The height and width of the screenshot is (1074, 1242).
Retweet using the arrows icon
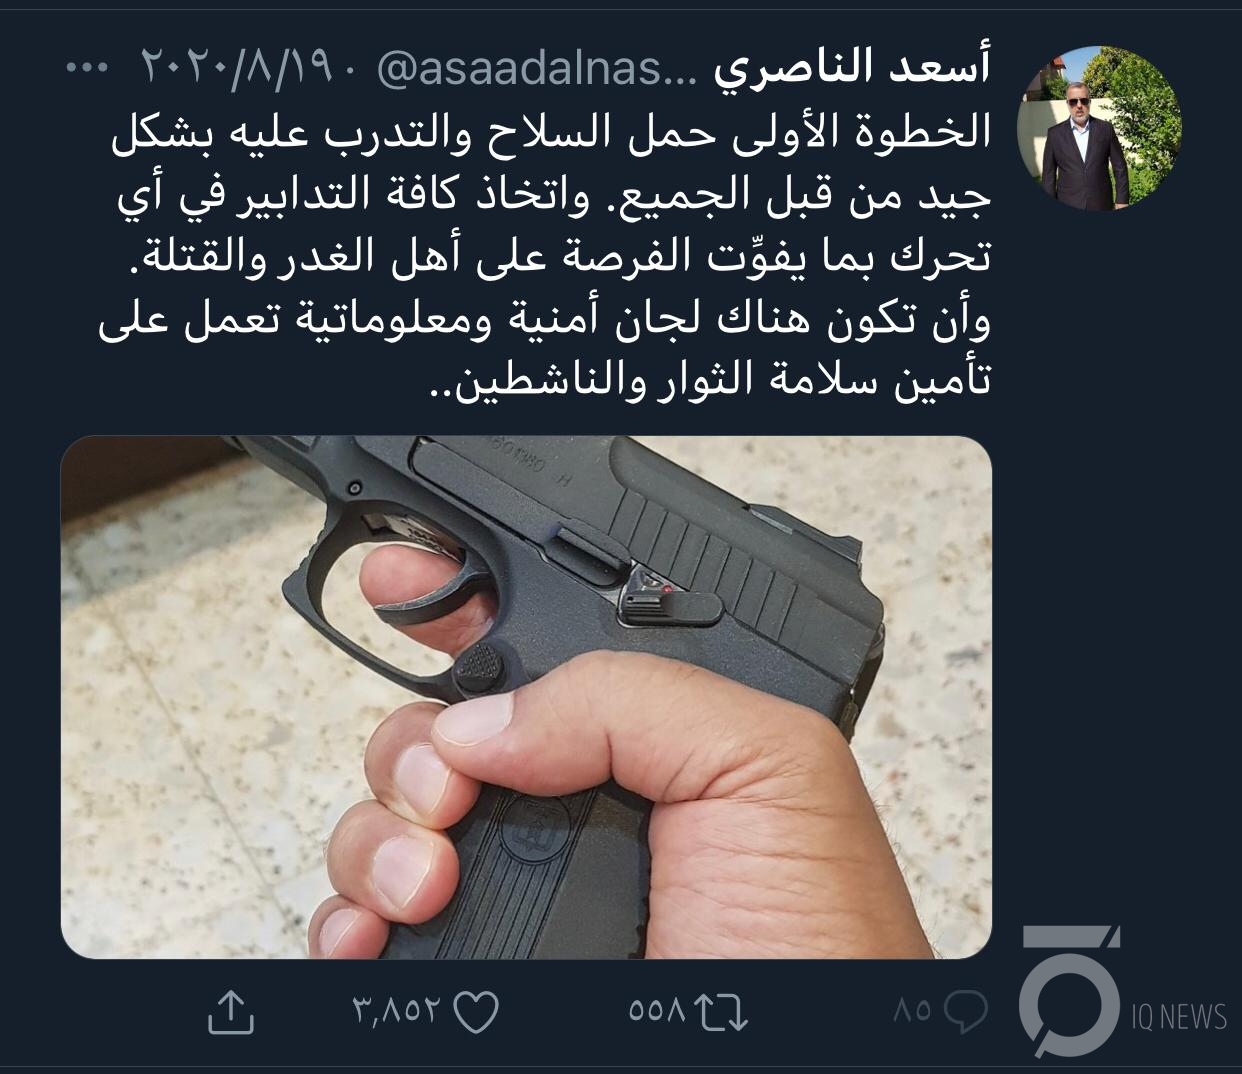[x=722, y=1012]
